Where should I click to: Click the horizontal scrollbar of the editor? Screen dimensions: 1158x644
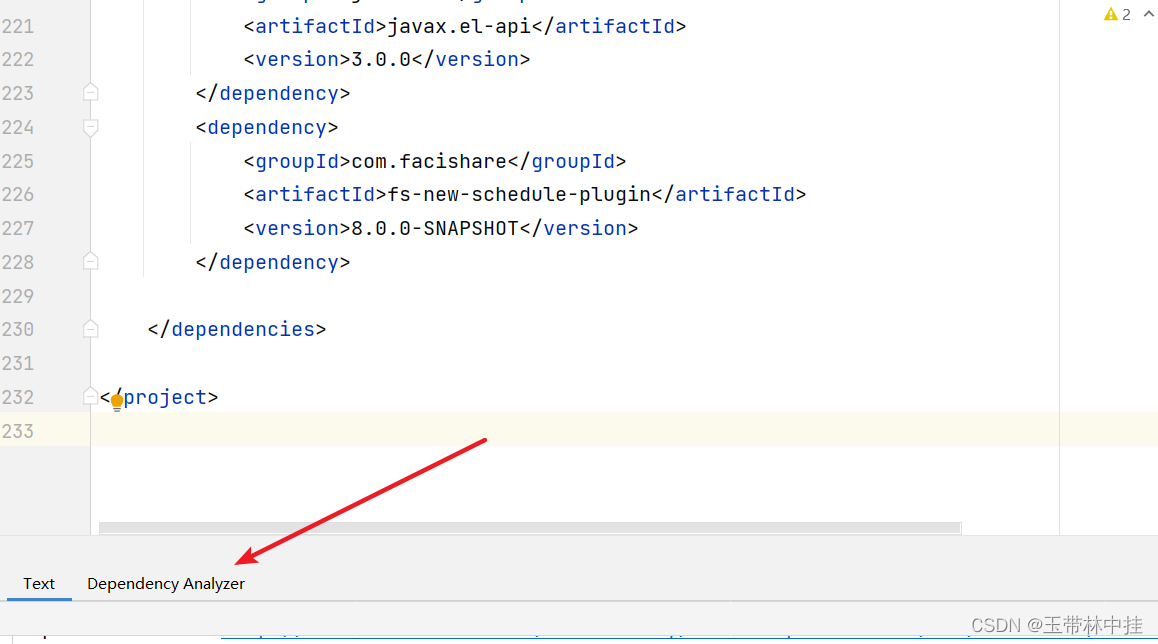[530, 527]
